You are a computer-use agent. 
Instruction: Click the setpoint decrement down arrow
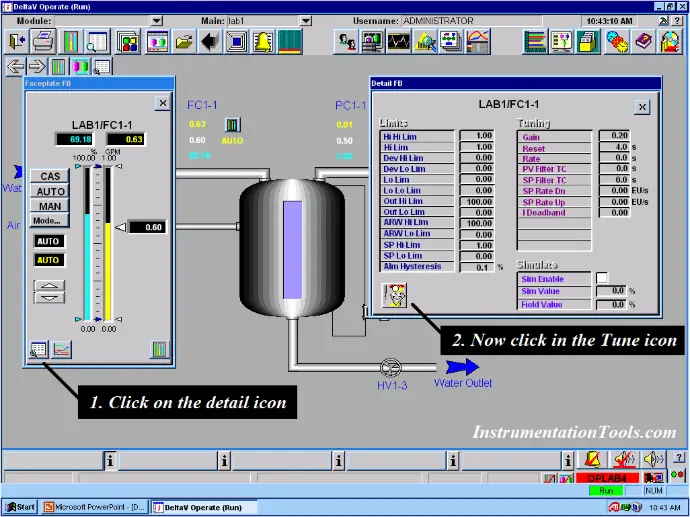click(49, 298)
